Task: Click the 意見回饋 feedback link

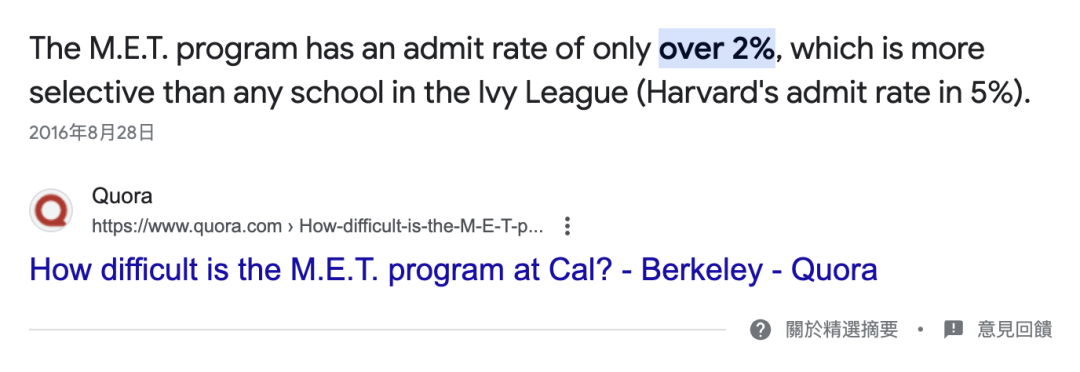Action: 1015,329
